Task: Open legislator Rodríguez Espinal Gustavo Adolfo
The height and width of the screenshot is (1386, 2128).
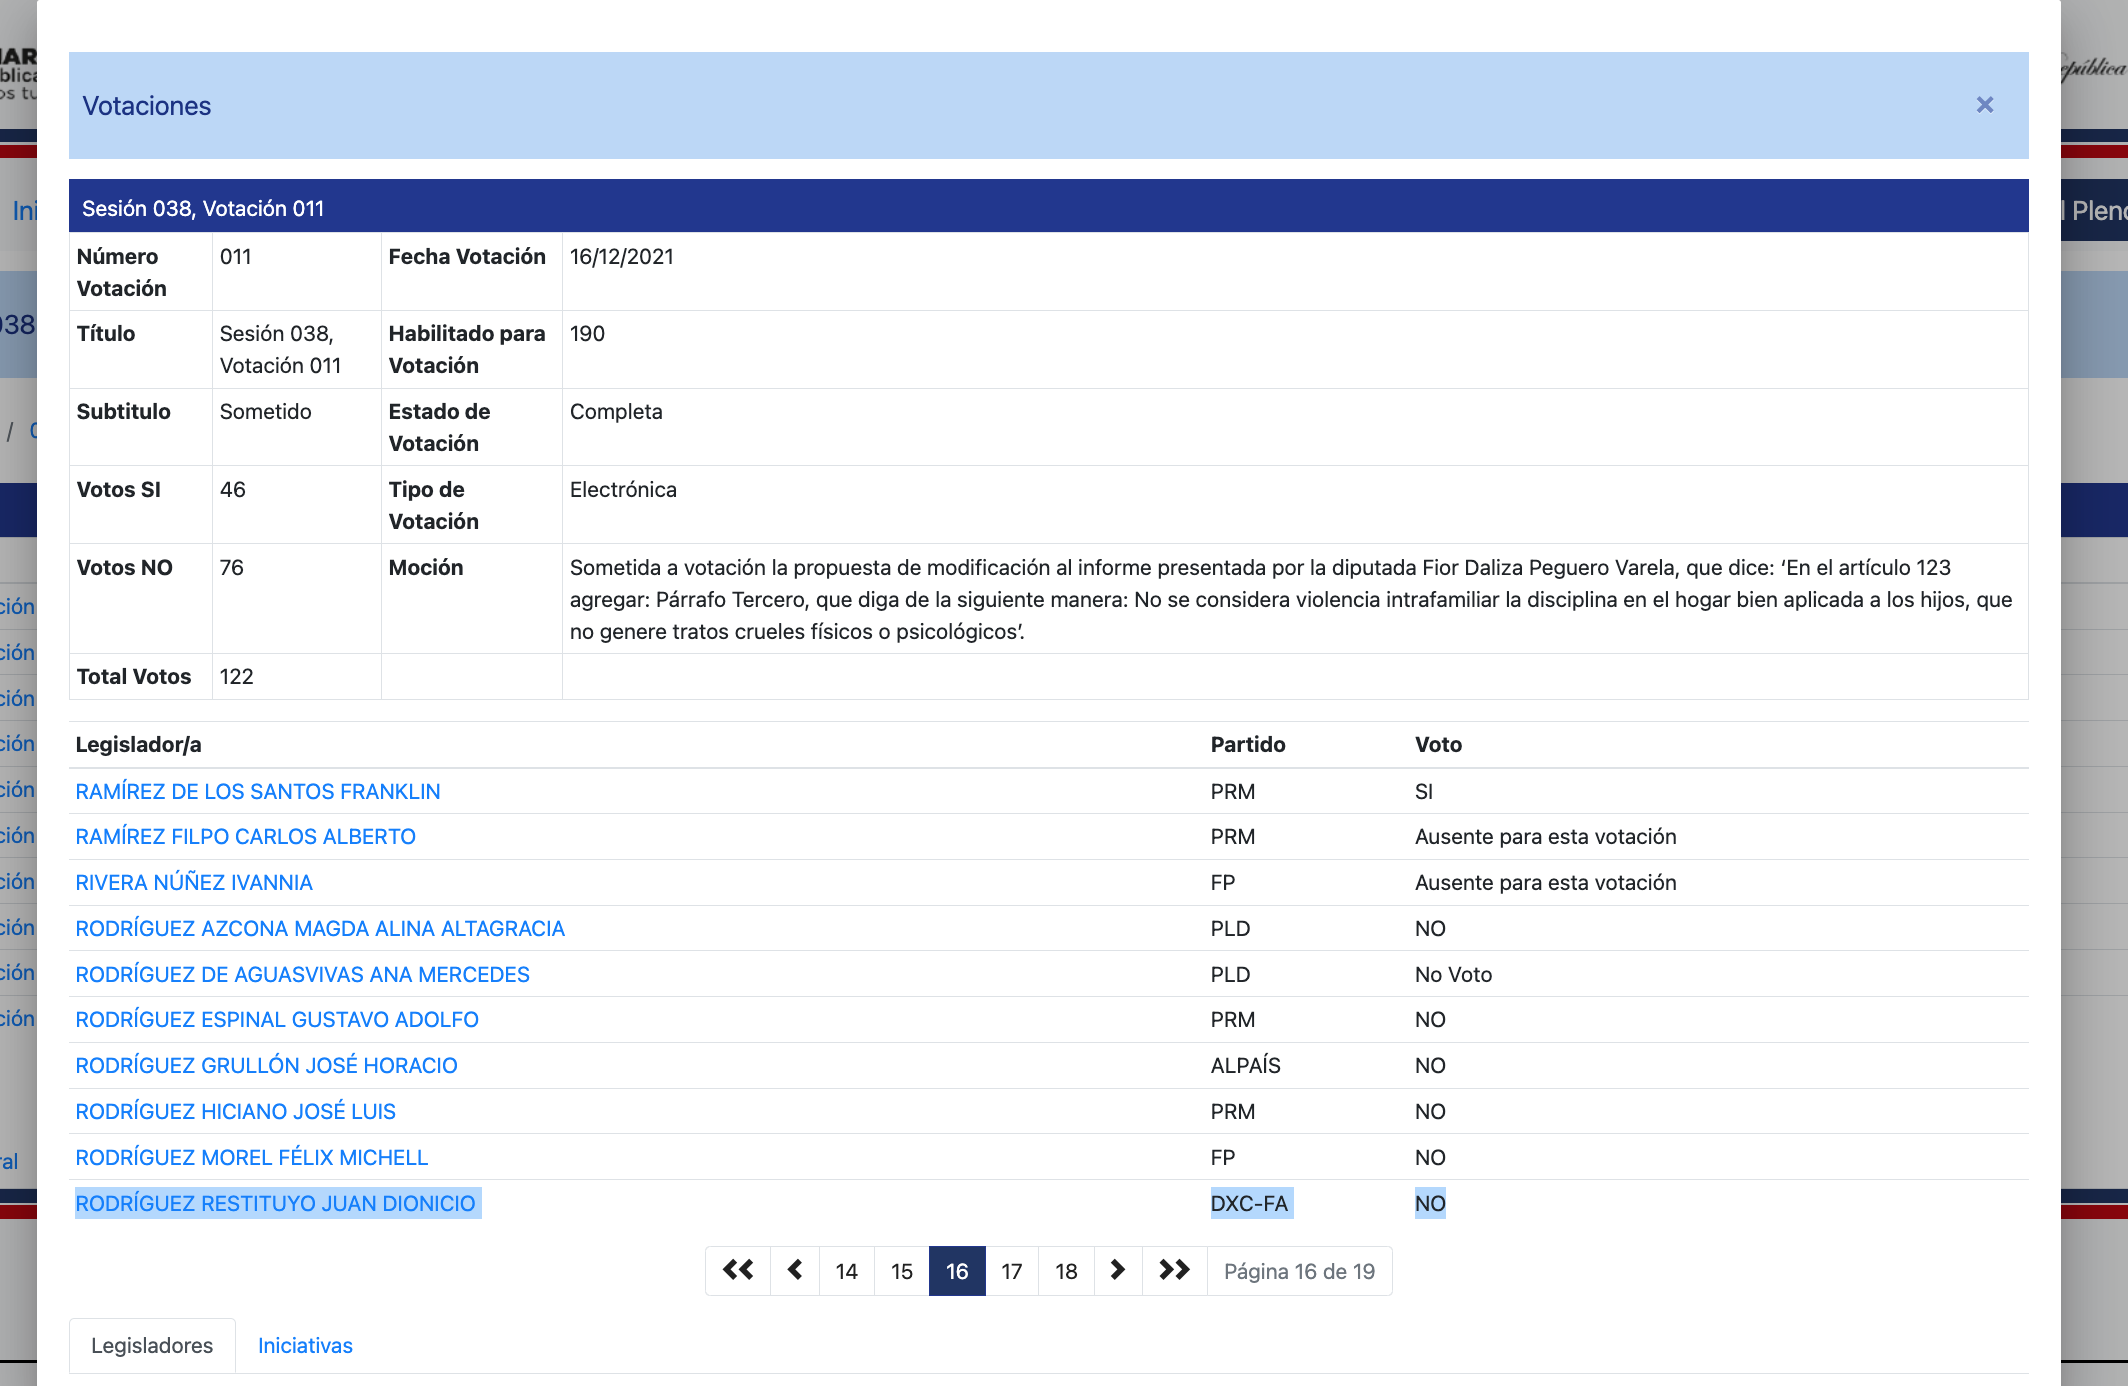Action: coord(277,1020)
